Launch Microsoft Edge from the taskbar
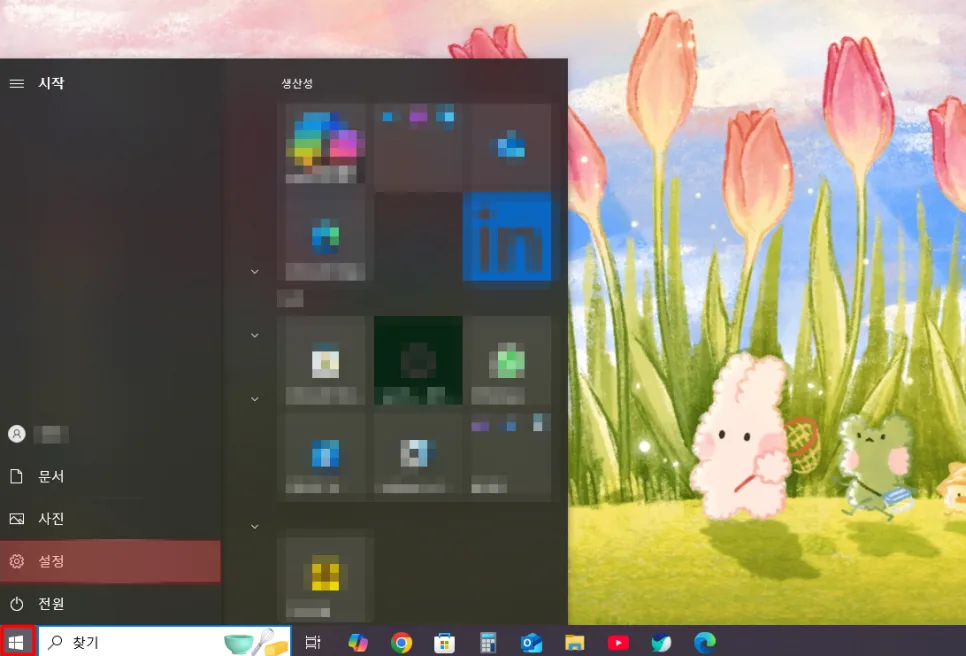The image size is (966, 656). [x=705, y=642]
